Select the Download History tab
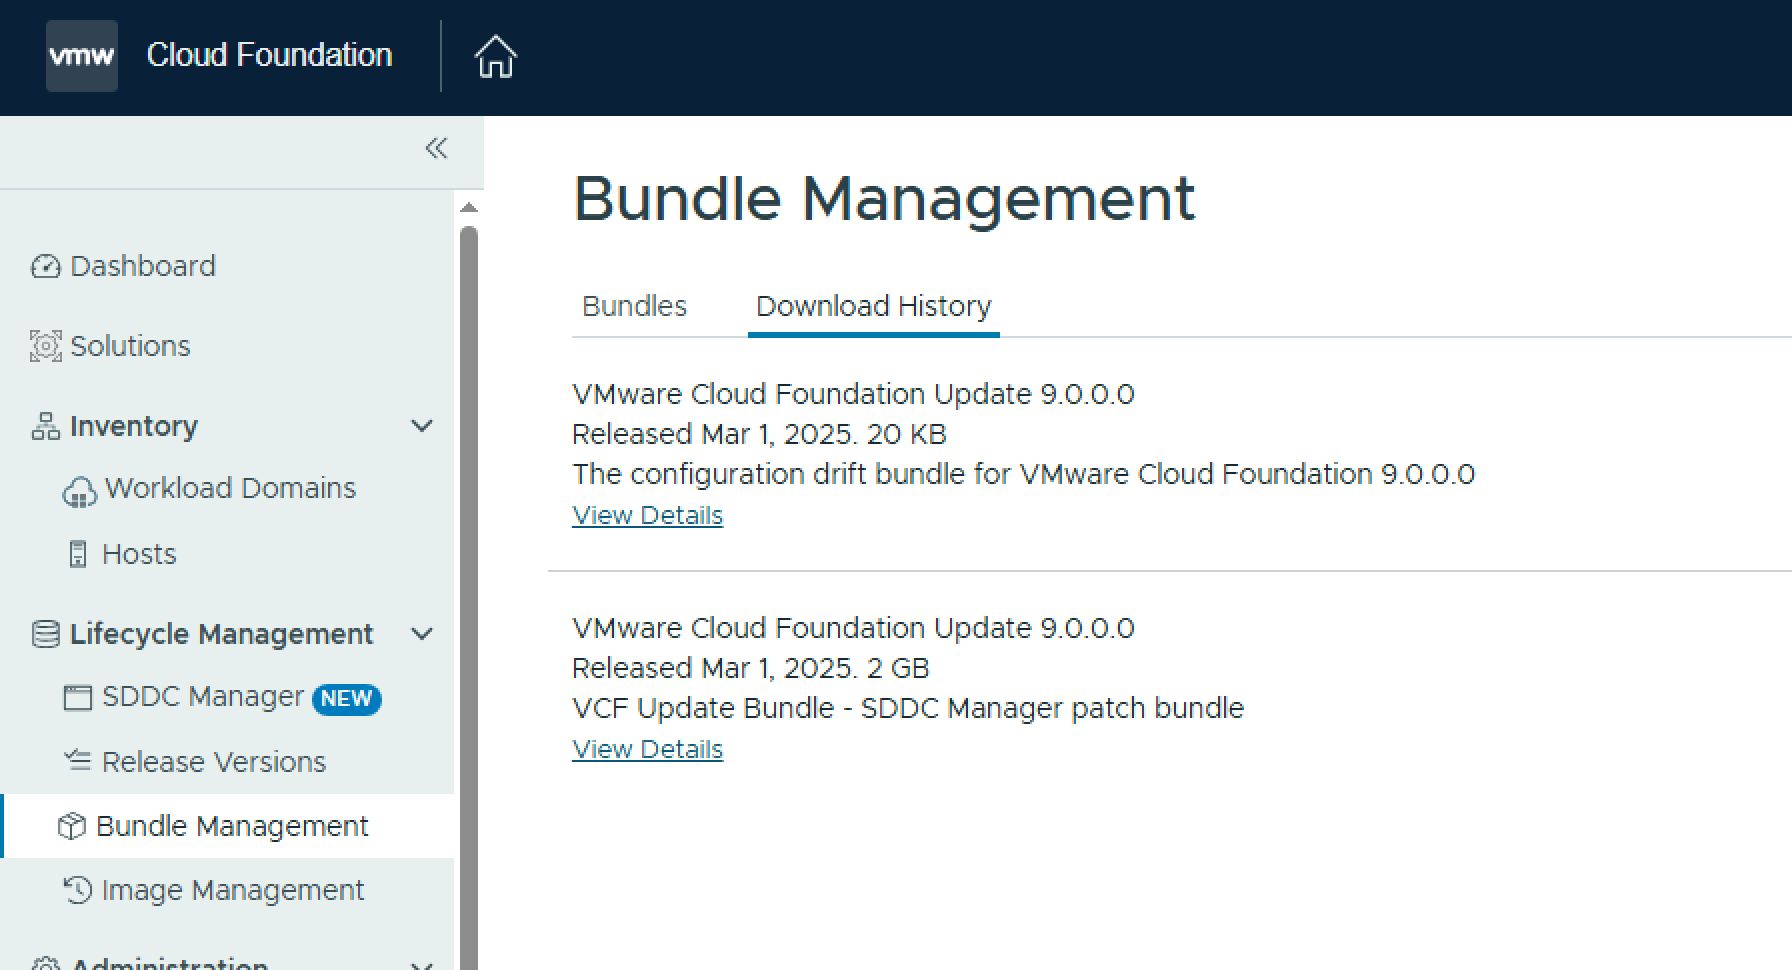 click(873, 306)
